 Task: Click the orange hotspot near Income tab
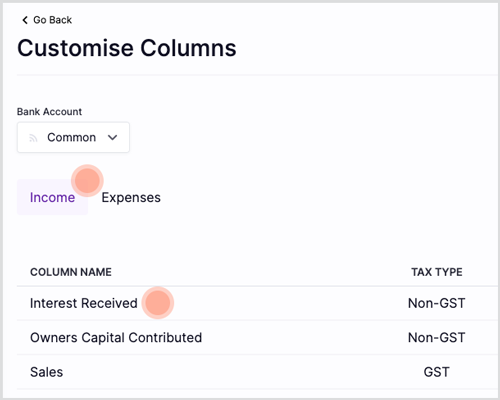87,180
